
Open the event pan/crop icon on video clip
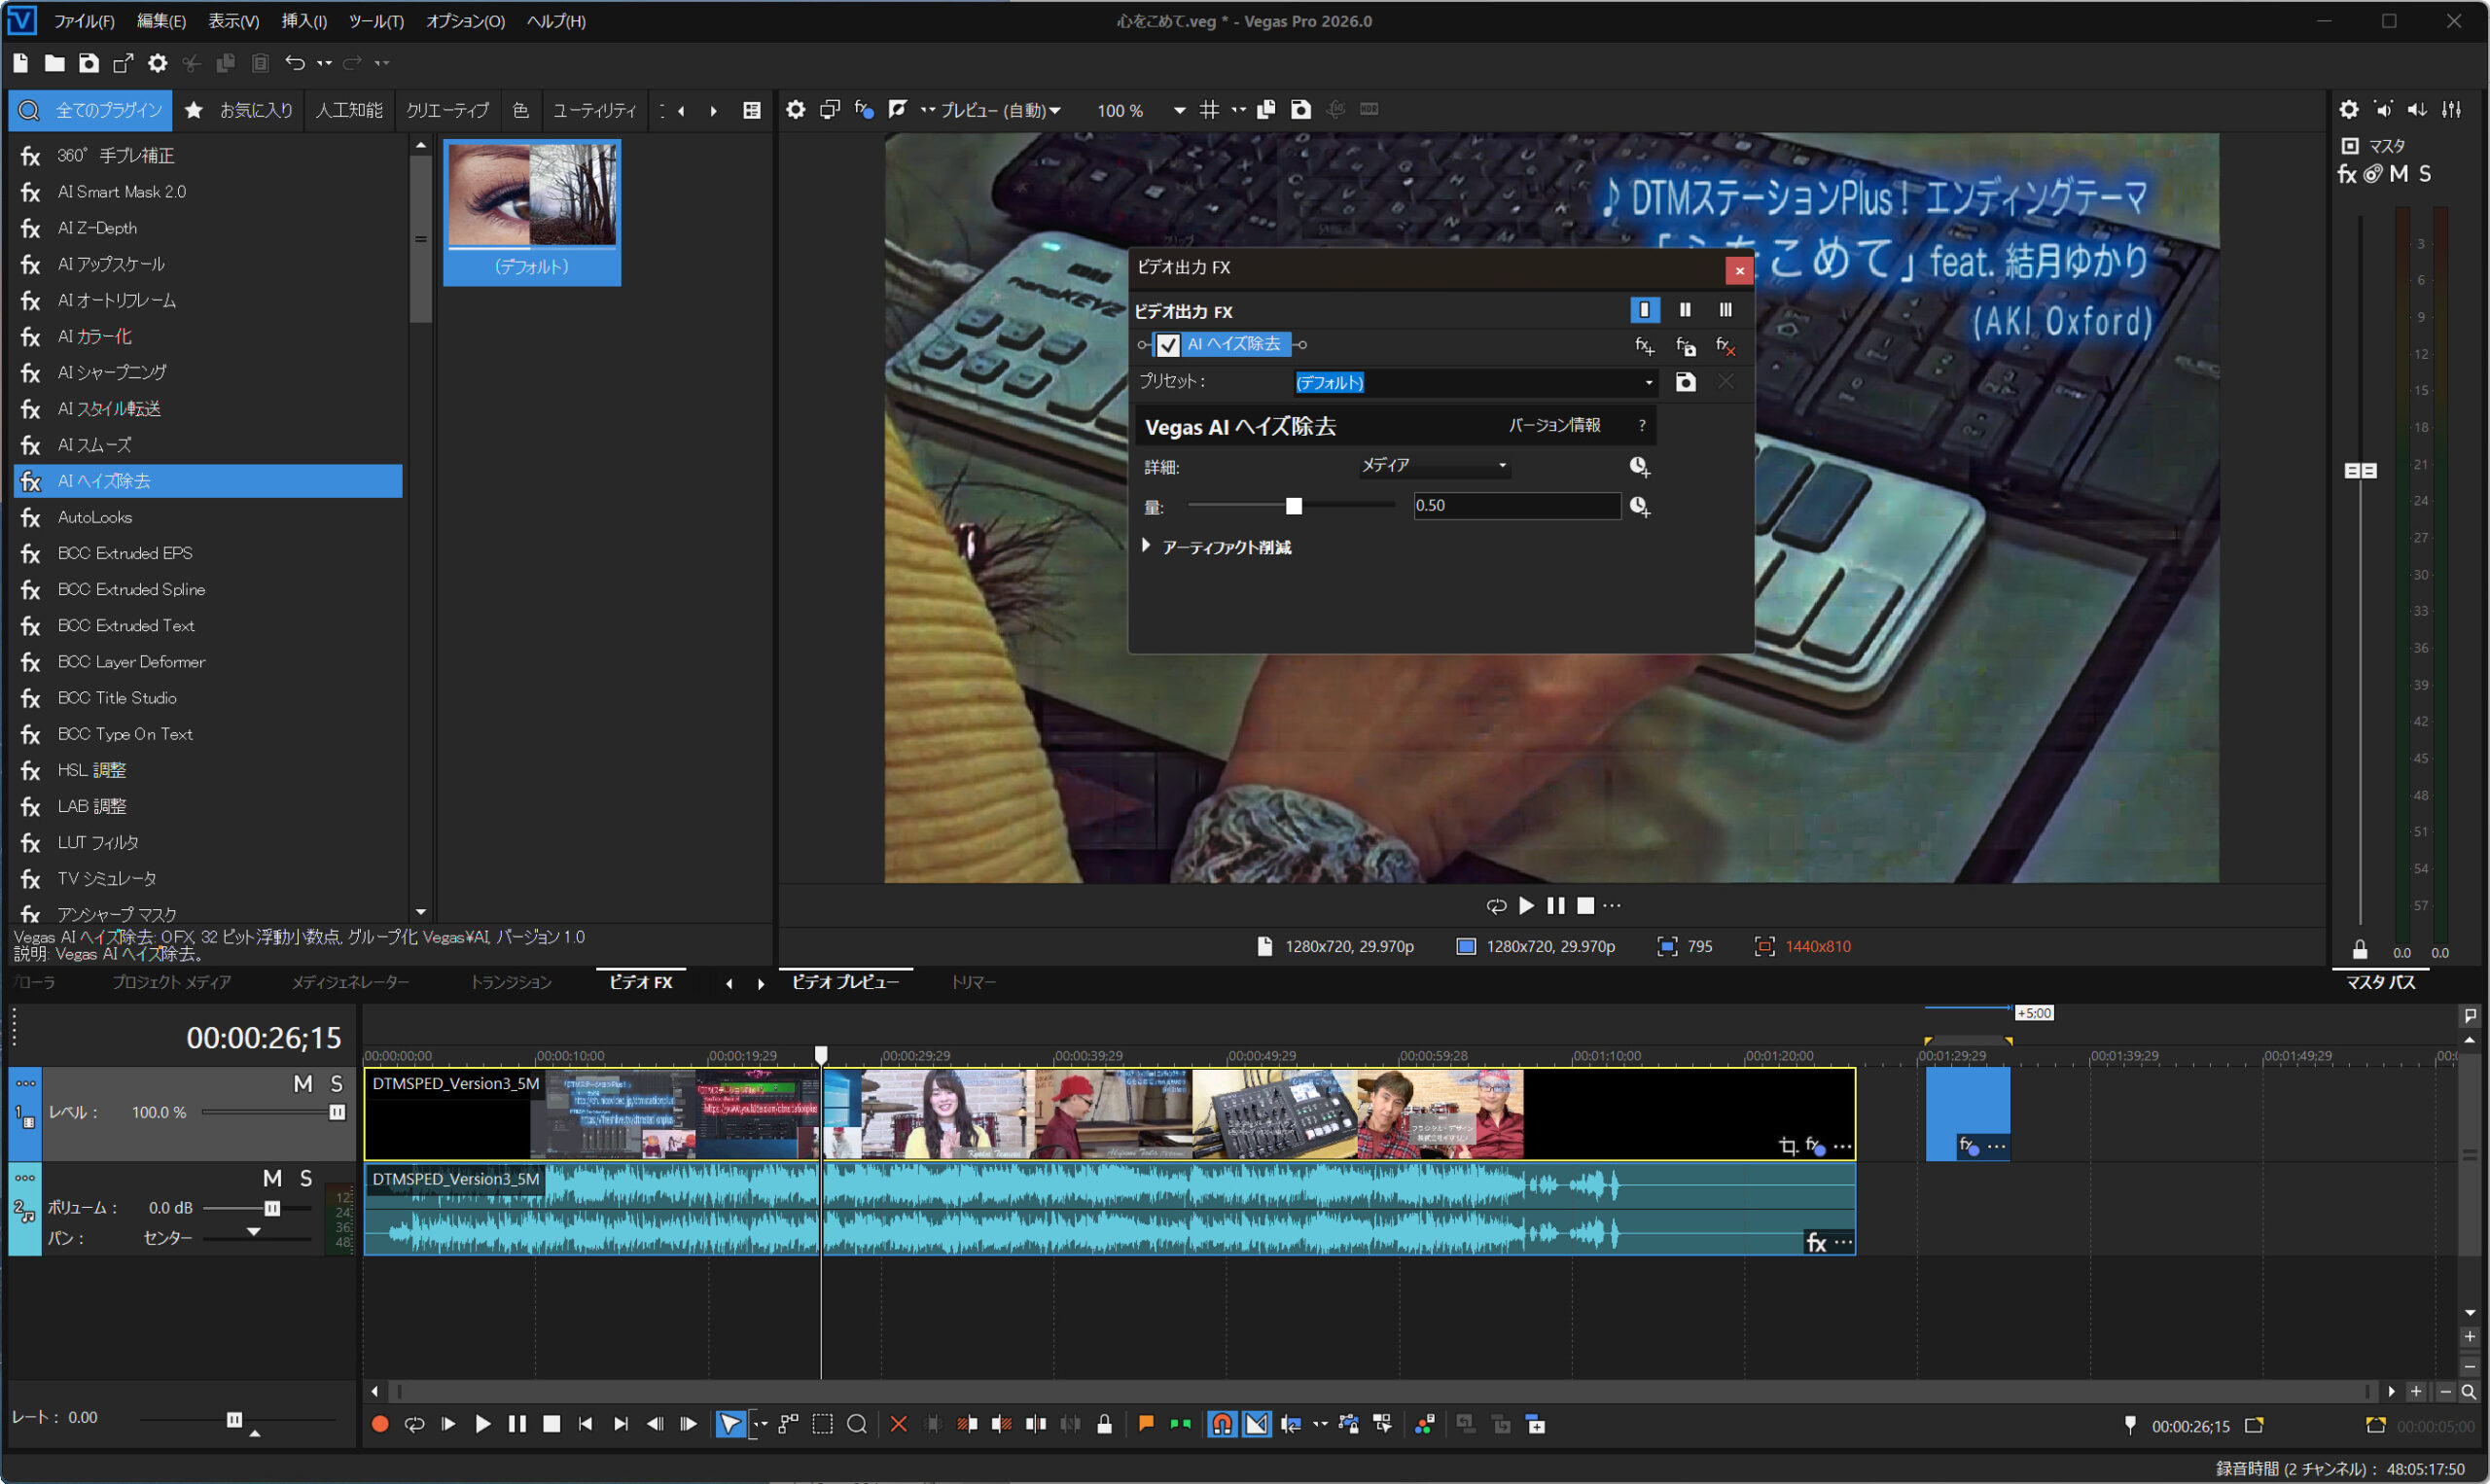(1788, 1146)
